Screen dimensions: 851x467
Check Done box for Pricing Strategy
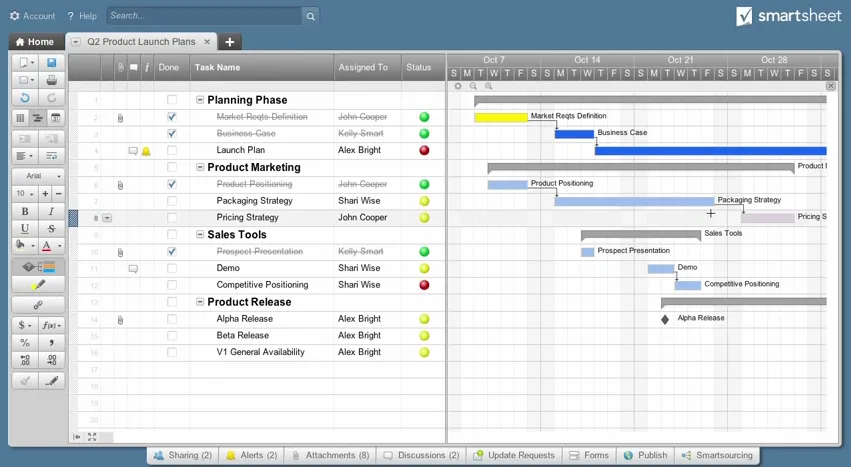point(172,218)
